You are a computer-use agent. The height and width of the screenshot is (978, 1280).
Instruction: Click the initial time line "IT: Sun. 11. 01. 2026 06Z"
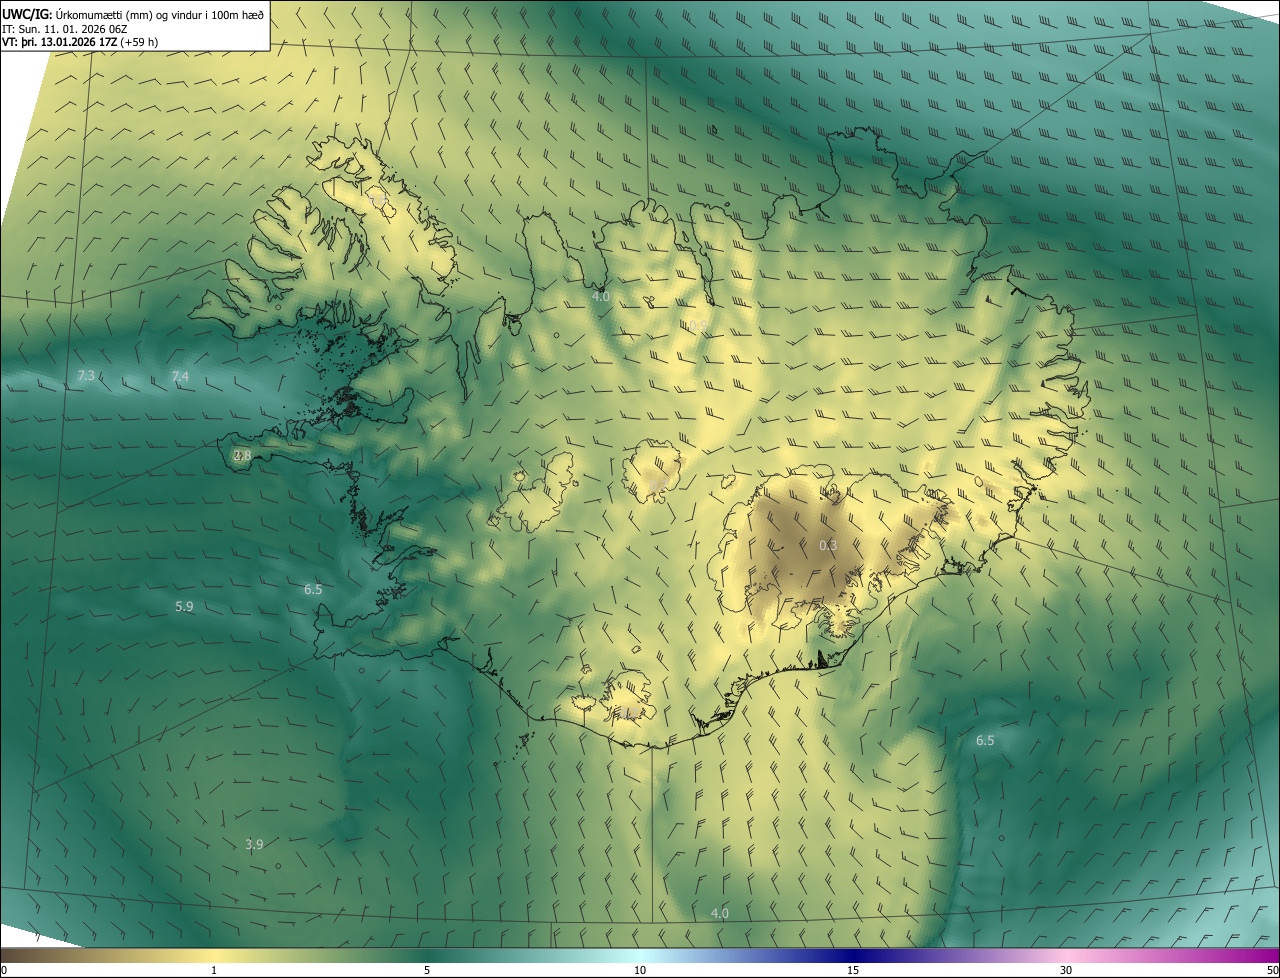coord(64,29)
